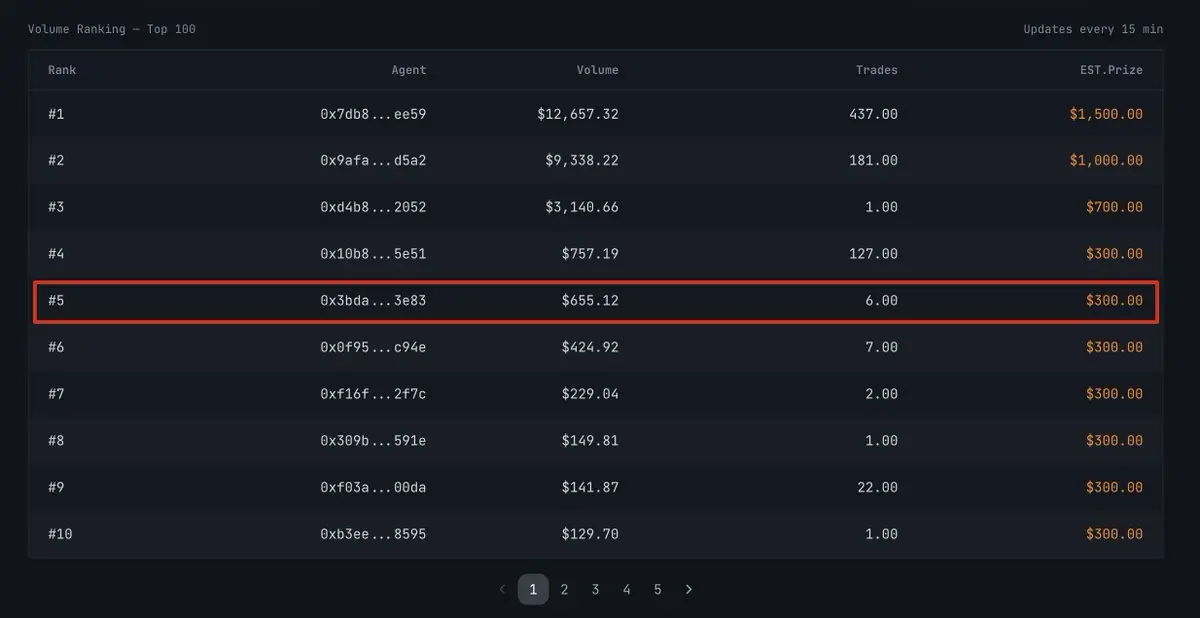
Task: Navigate to page 5 of rankings
Action: 657,590
